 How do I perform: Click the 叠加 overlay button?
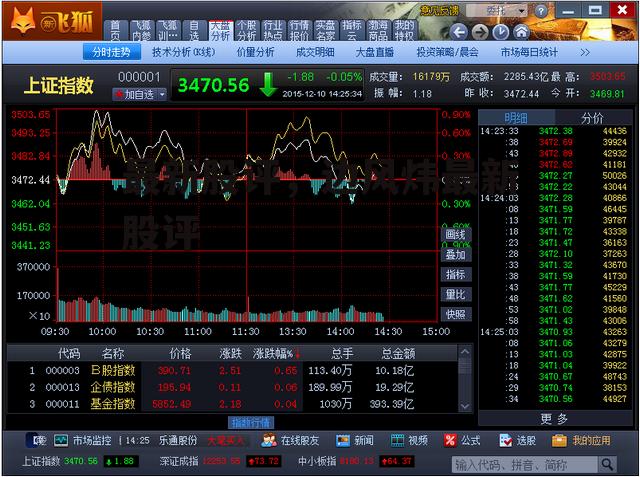456,255
